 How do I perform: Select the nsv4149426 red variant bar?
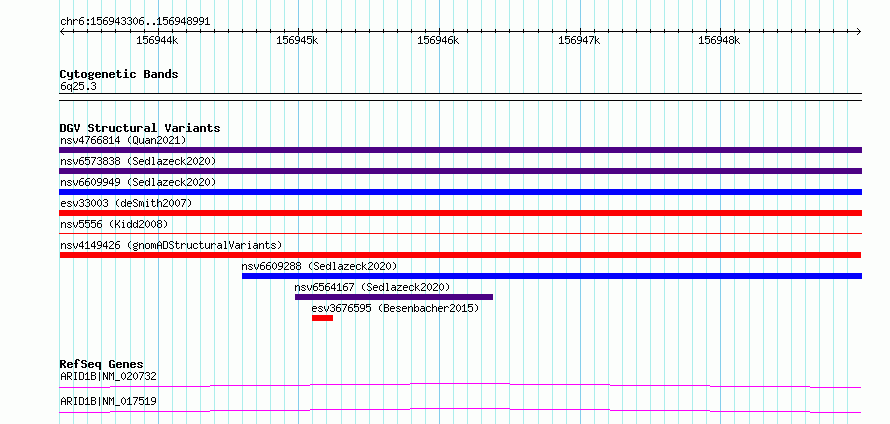(x=460, y=255)
